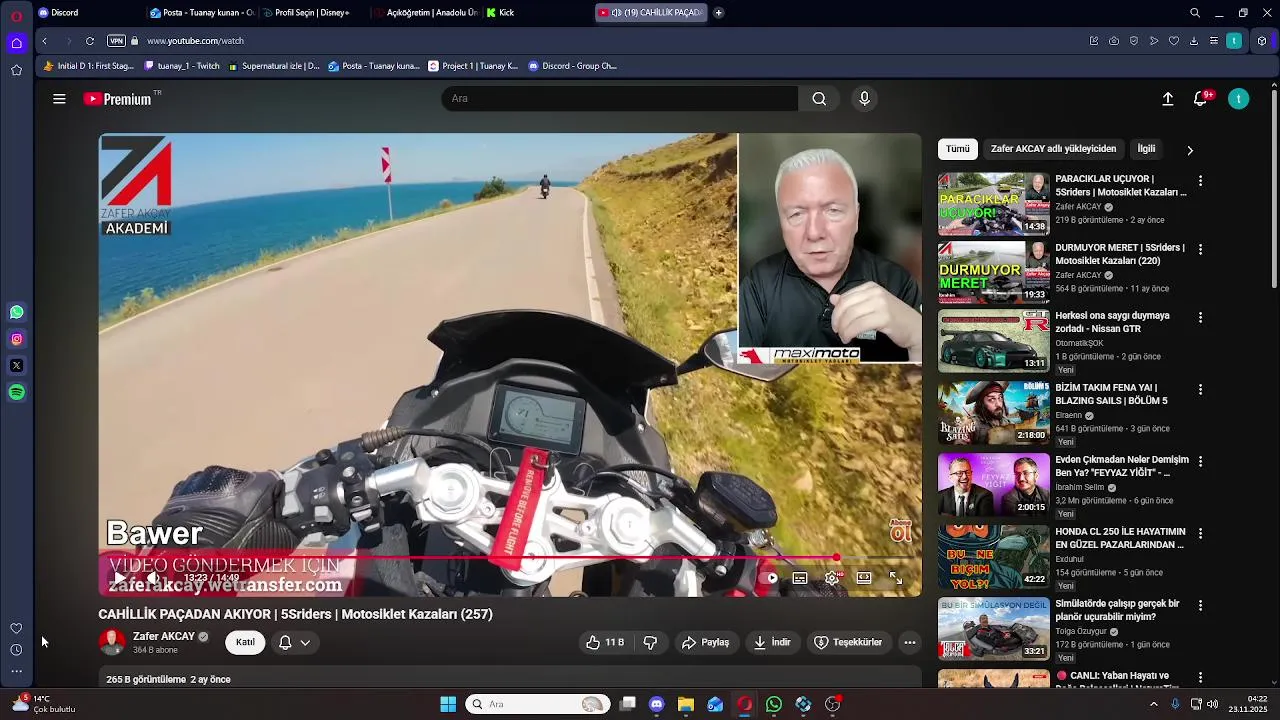Open options for BLAZING SAILS video
The image size is (1280, 720).
[x=1200, y=389]
